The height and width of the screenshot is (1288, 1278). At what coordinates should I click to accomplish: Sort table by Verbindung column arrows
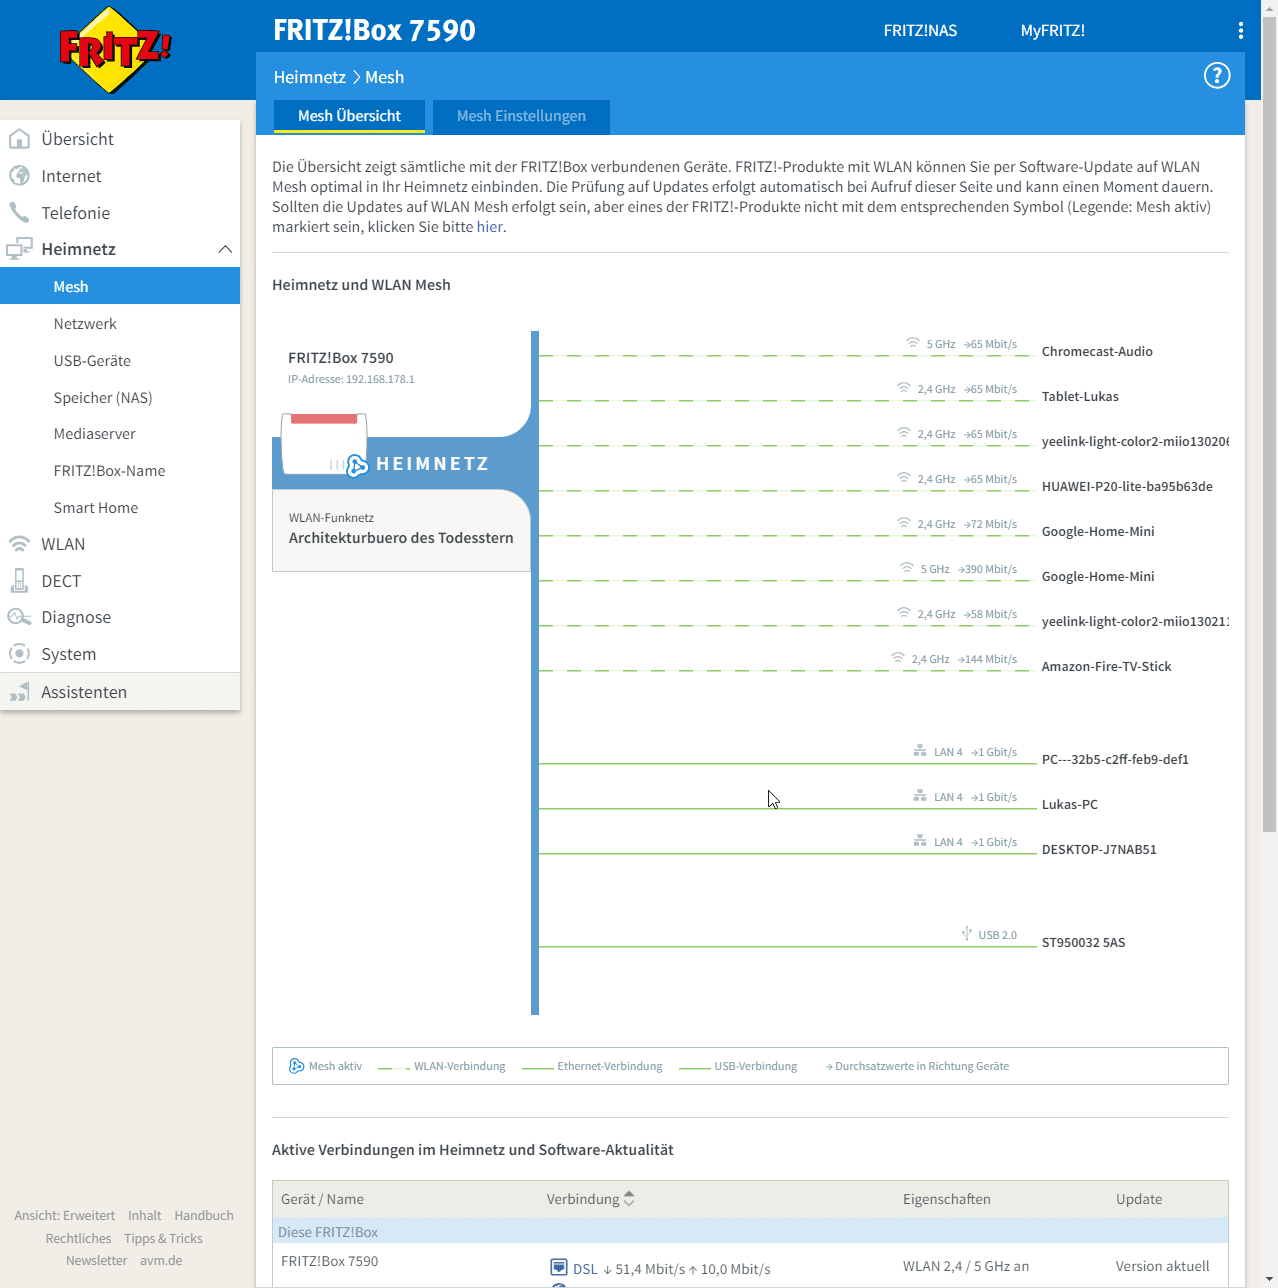click(x=629, y=1198)
